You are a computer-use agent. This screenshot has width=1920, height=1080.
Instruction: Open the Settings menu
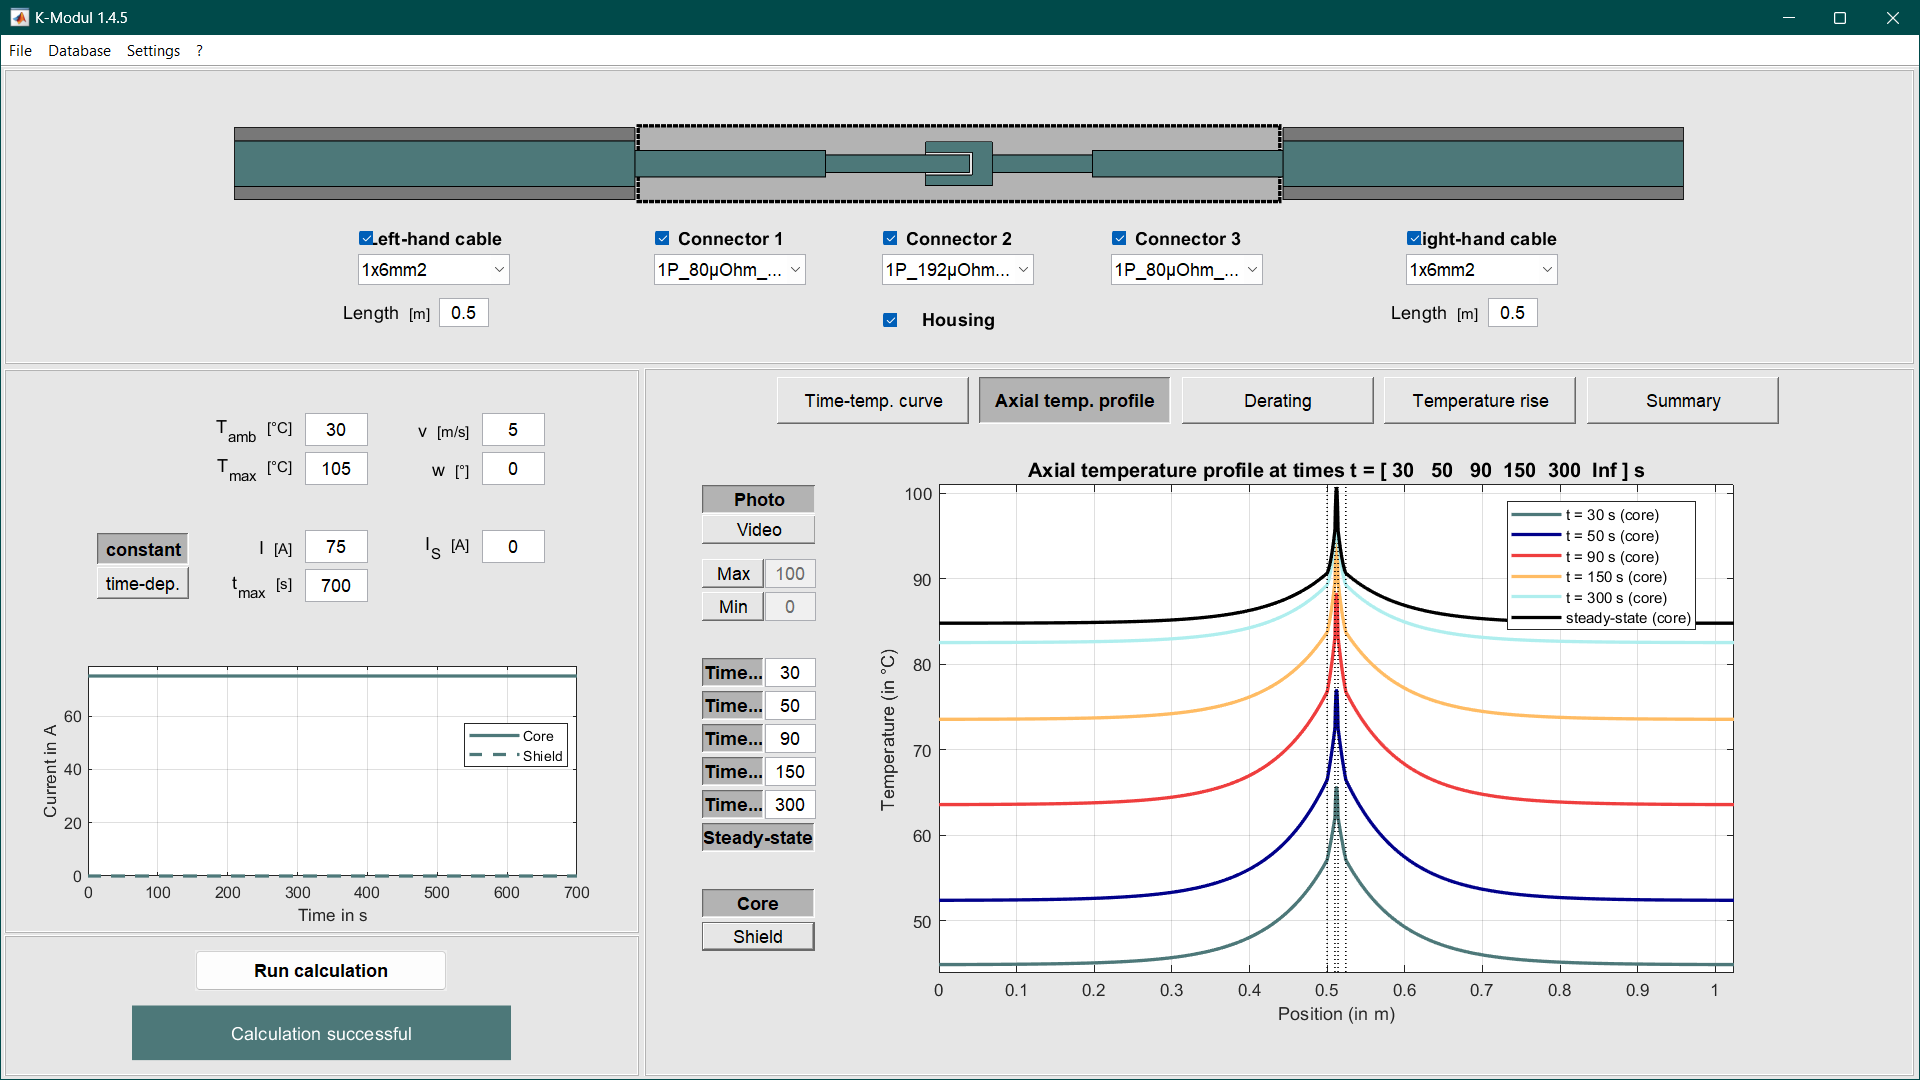click(x=153, y=51)
